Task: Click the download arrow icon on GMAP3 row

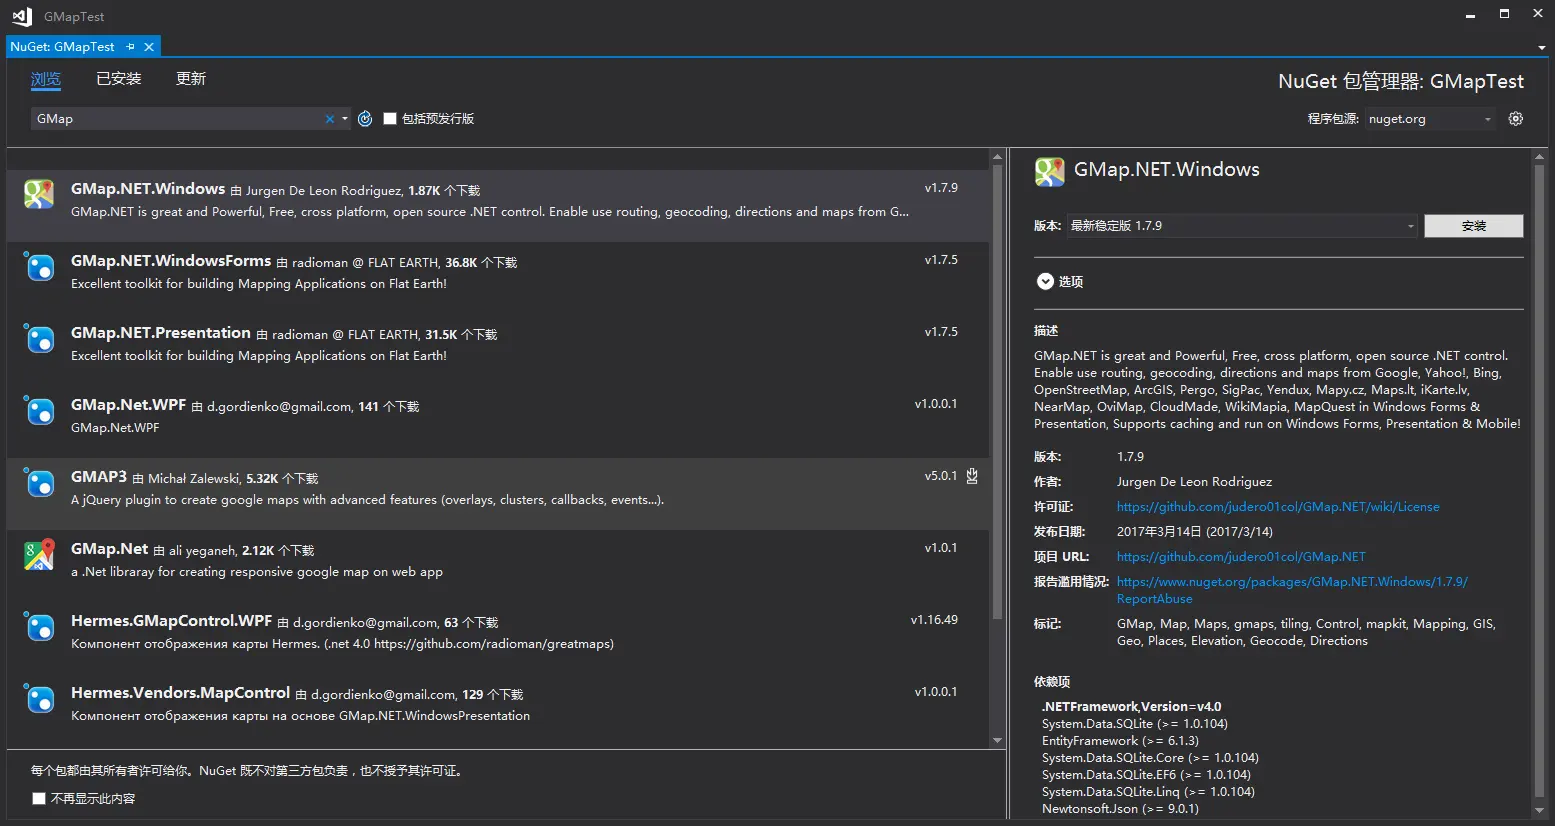Action: pos(972,476)
